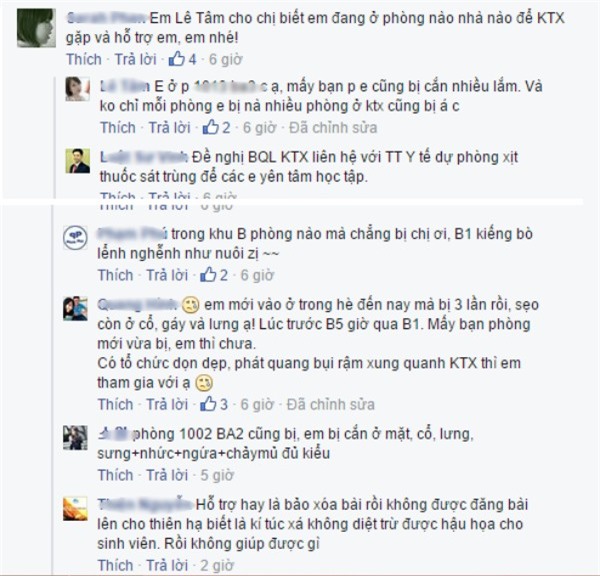
Task: Open 'Đã chỉnh sửa' history on Lê Tâm's reply
Action: (x=333, y=127)
